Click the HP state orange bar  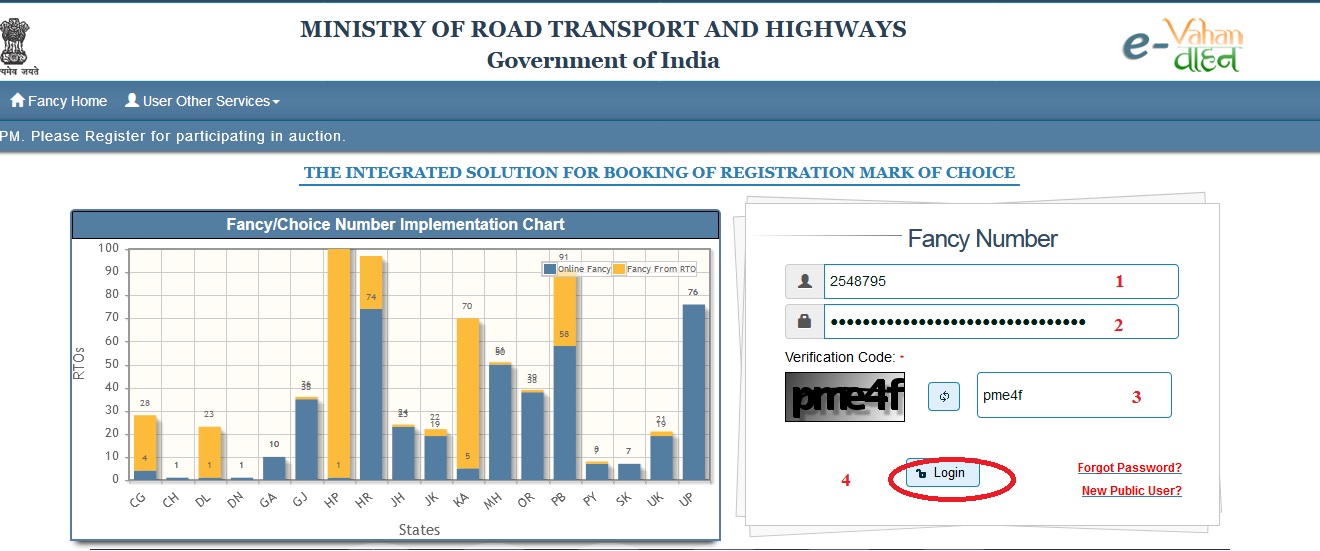click(x=339, y=360)
